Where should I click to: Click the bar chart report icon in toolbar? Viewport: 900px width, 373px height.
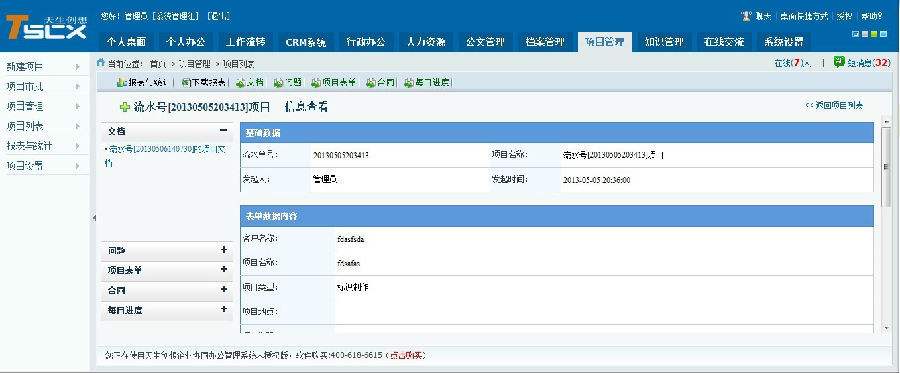click(121, 83)
